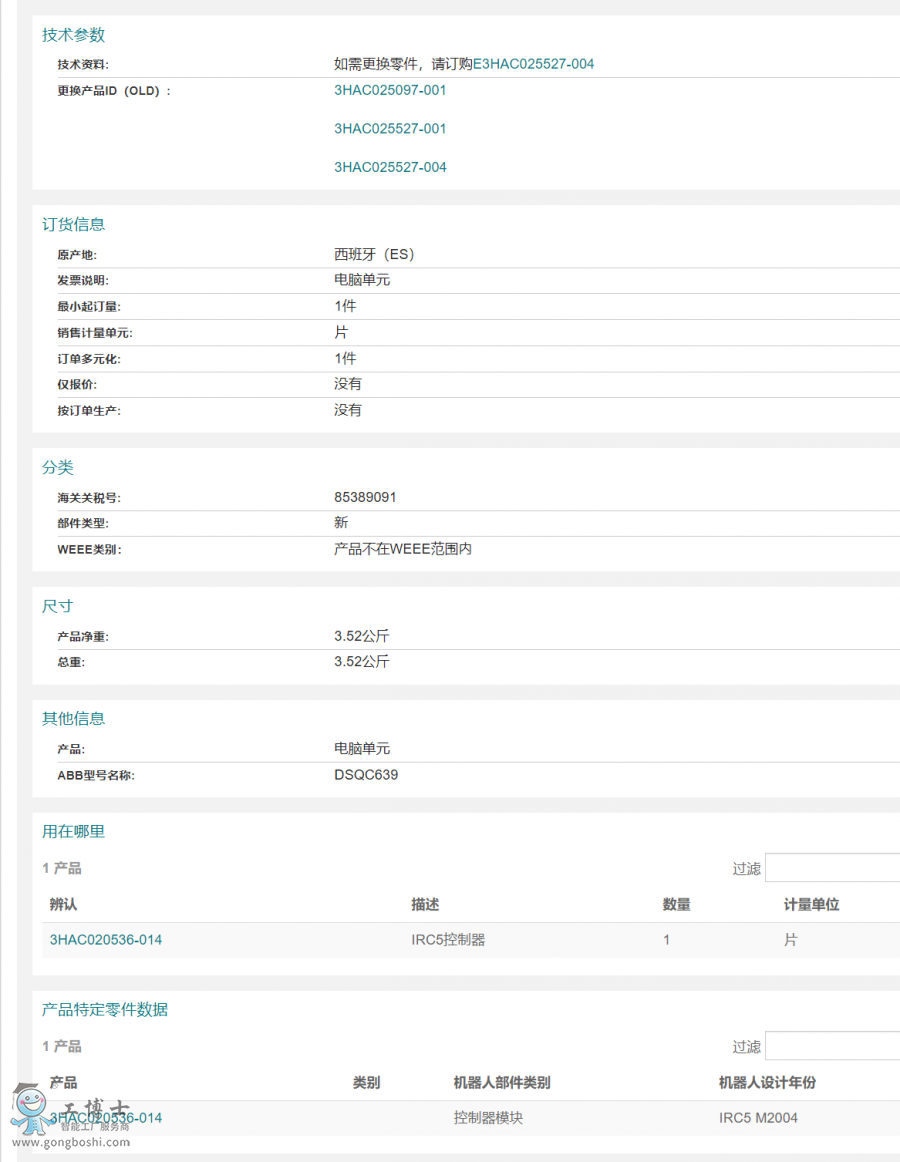The width and height of the screenshot is (900, 1162).
Task: Focus the 过滤 field in 产品特定零件数据 section
Action: point(833,1046)
